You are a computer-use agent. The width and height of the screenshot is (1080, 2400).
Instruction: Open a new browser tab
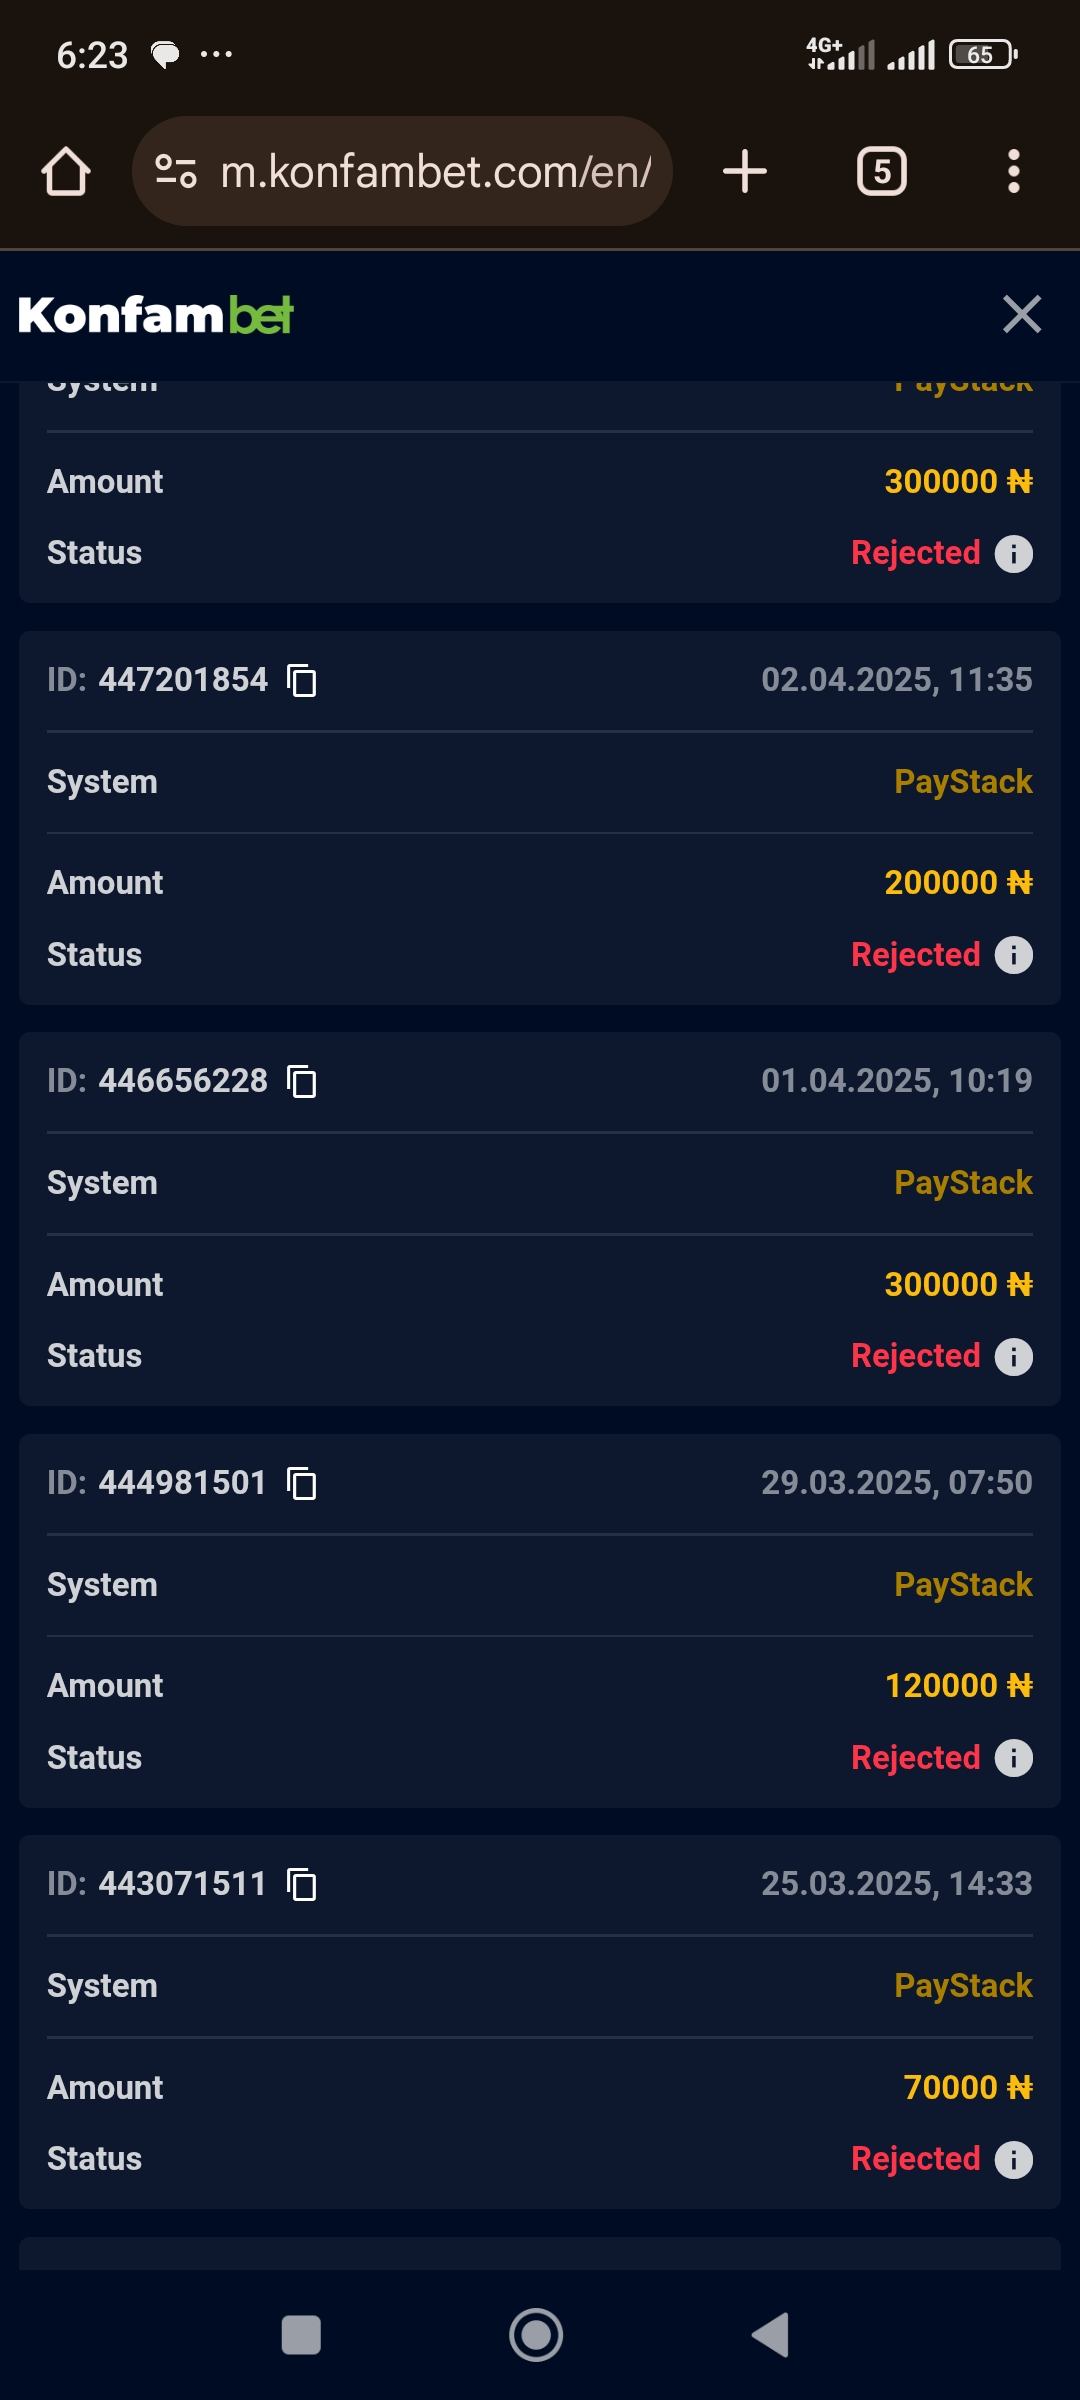click(745, 172)
